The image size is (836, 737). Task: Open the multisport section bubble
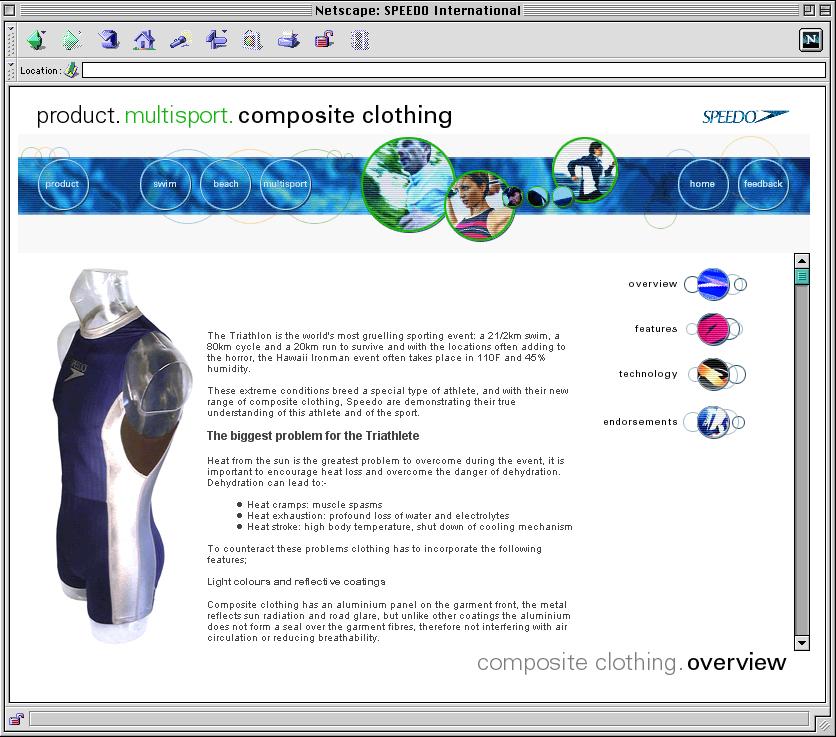click(285, 184)
